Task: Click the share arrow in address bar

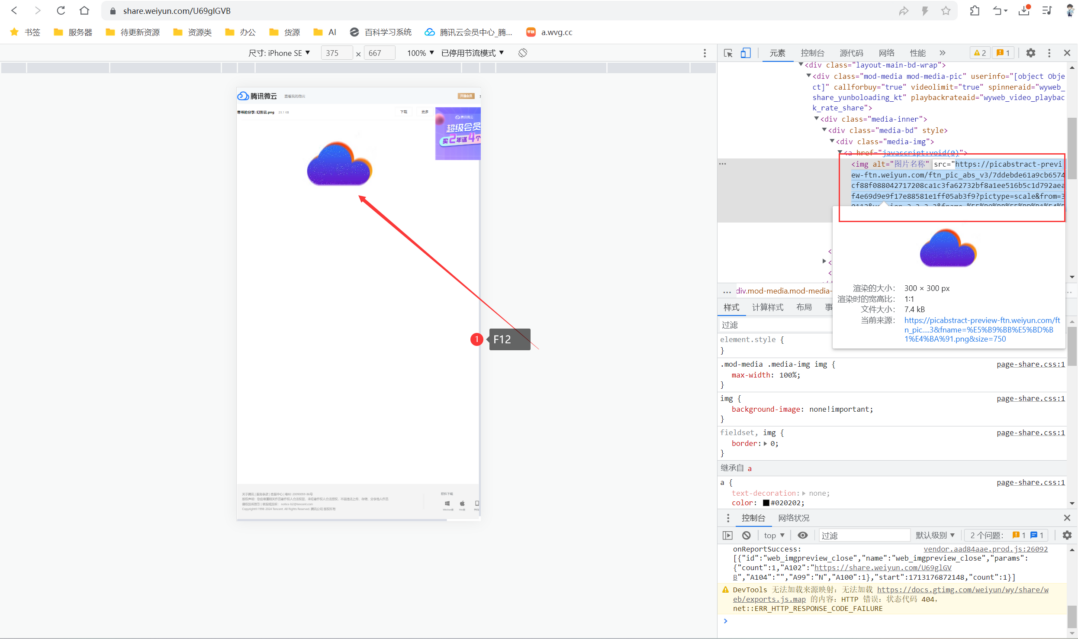Action: (903, 10)
